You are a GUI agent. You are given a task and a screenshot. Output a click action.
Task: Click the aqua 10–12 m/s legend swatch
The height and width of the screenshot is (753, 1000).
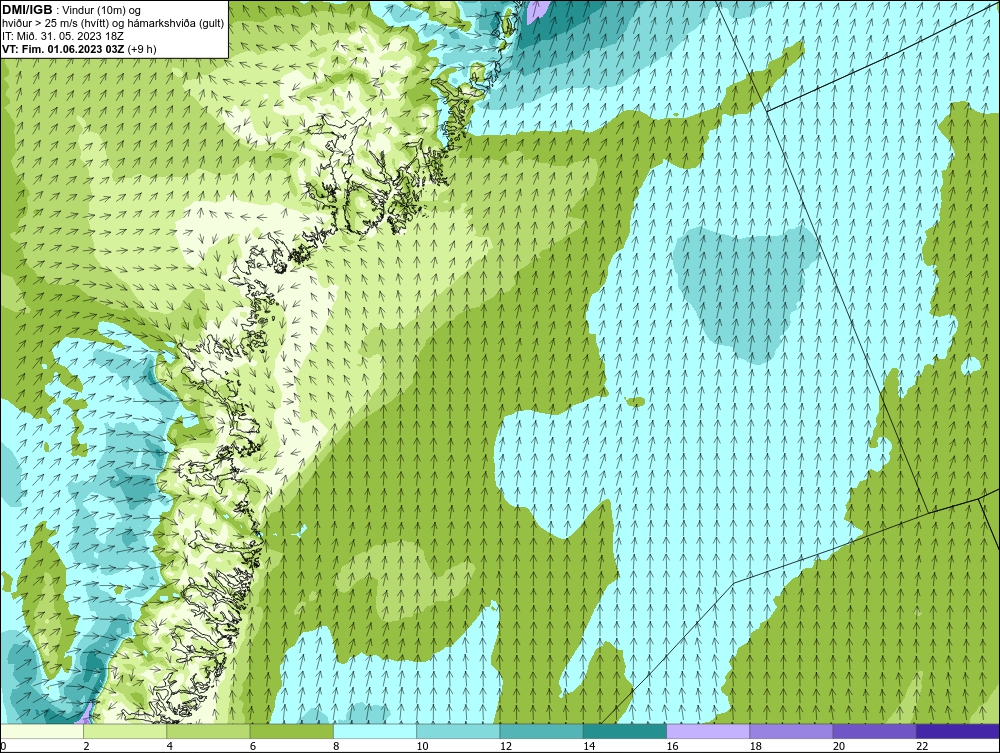point(458,731)
